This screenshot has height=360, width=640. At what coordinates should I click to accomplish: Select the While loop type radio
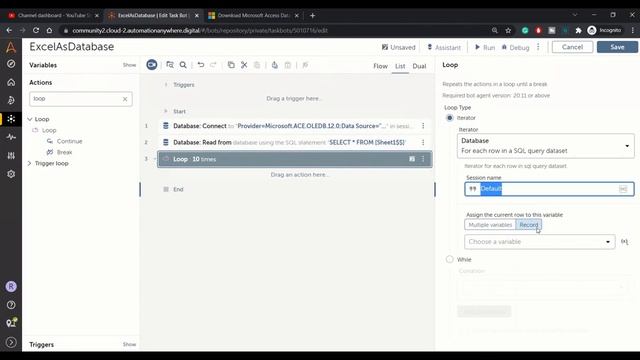449,259
